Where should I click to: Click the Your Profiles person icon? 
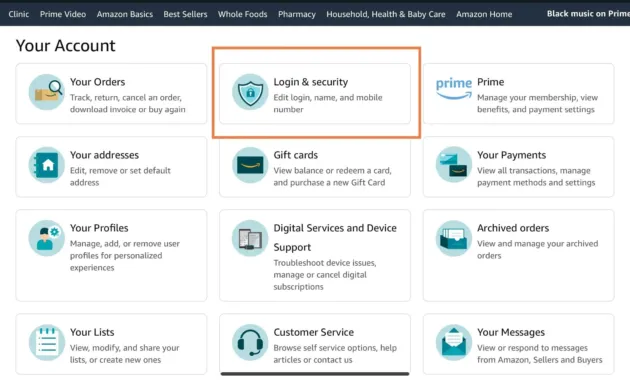46,238
